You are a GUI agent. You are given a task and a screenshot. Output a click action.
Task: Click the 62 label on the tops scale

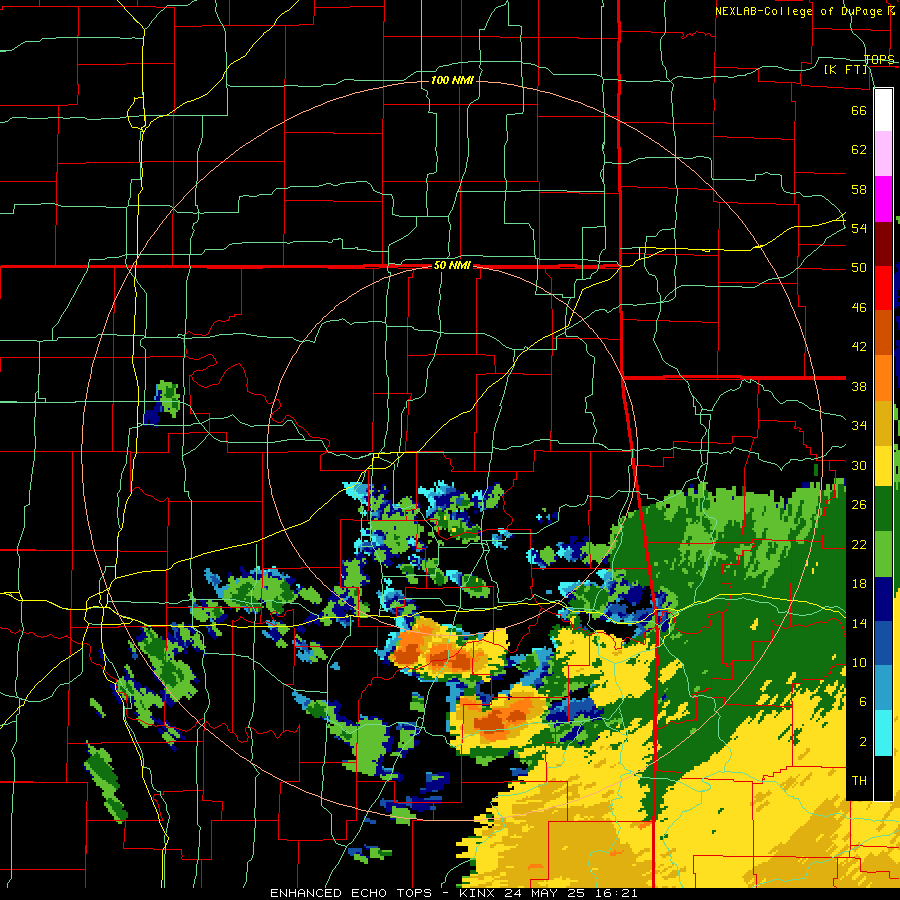[859, 149]
